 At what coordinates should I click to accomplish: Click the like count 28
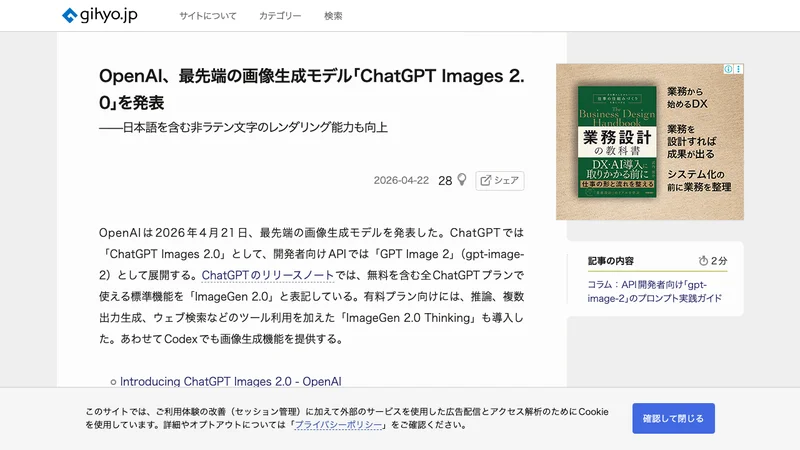click(445, 181)
